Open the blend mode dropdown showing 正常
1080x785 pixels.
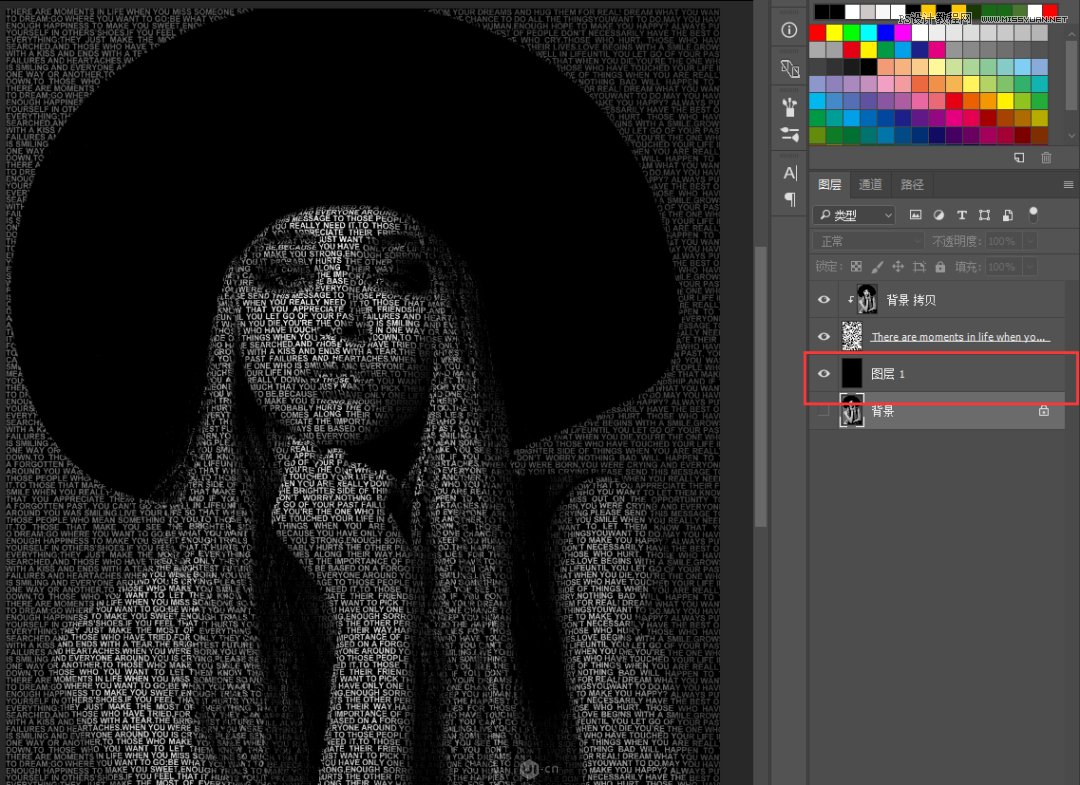click(x=868, y=240)
